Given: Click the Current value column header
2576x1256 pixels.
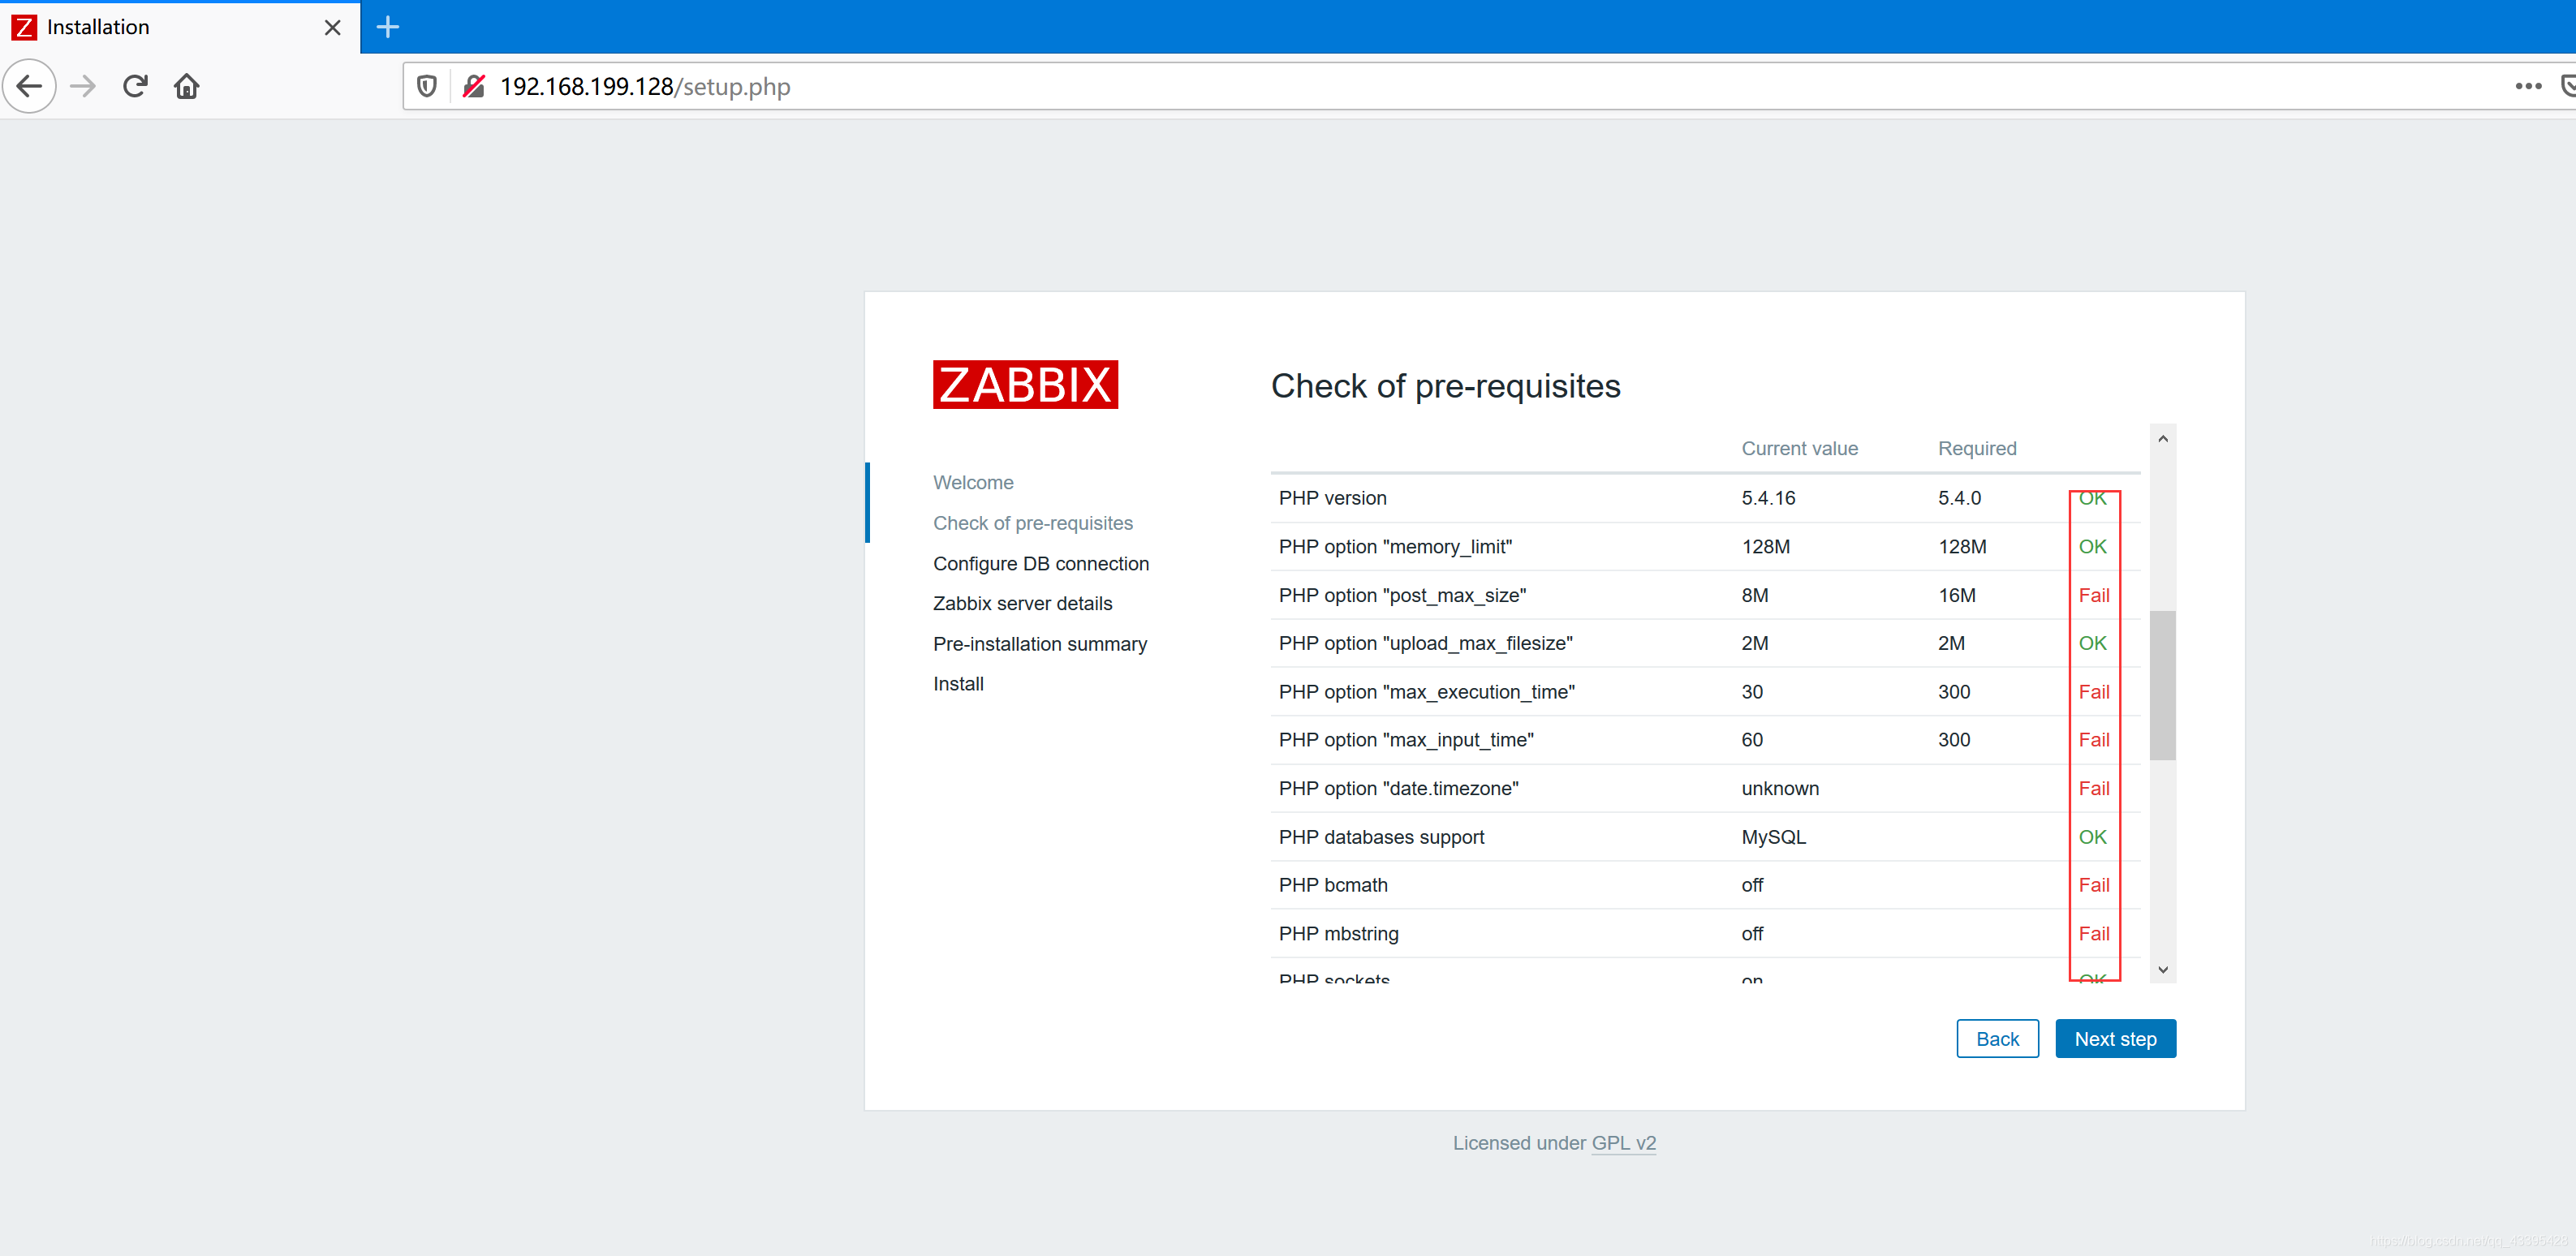Looking at the screenshot, I should pos(1799,449).
